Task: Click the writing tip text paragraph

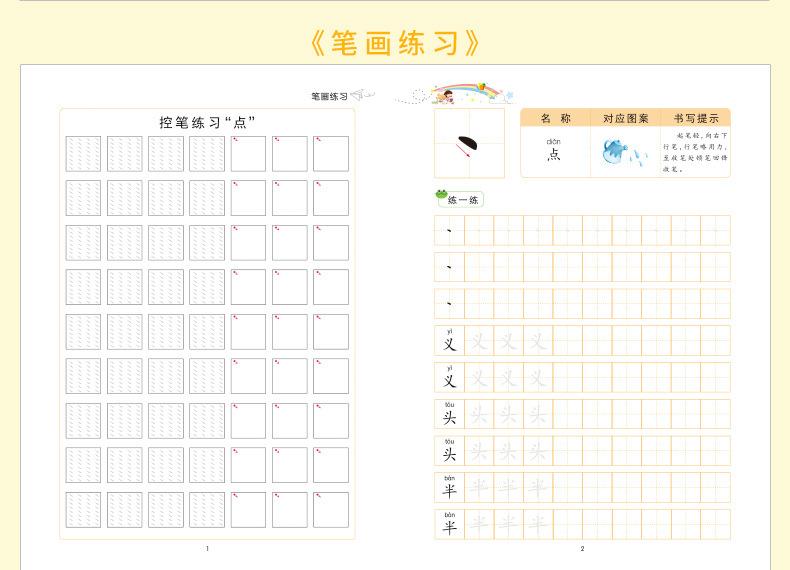Action: pyautogui.click(x=694, y=152)
